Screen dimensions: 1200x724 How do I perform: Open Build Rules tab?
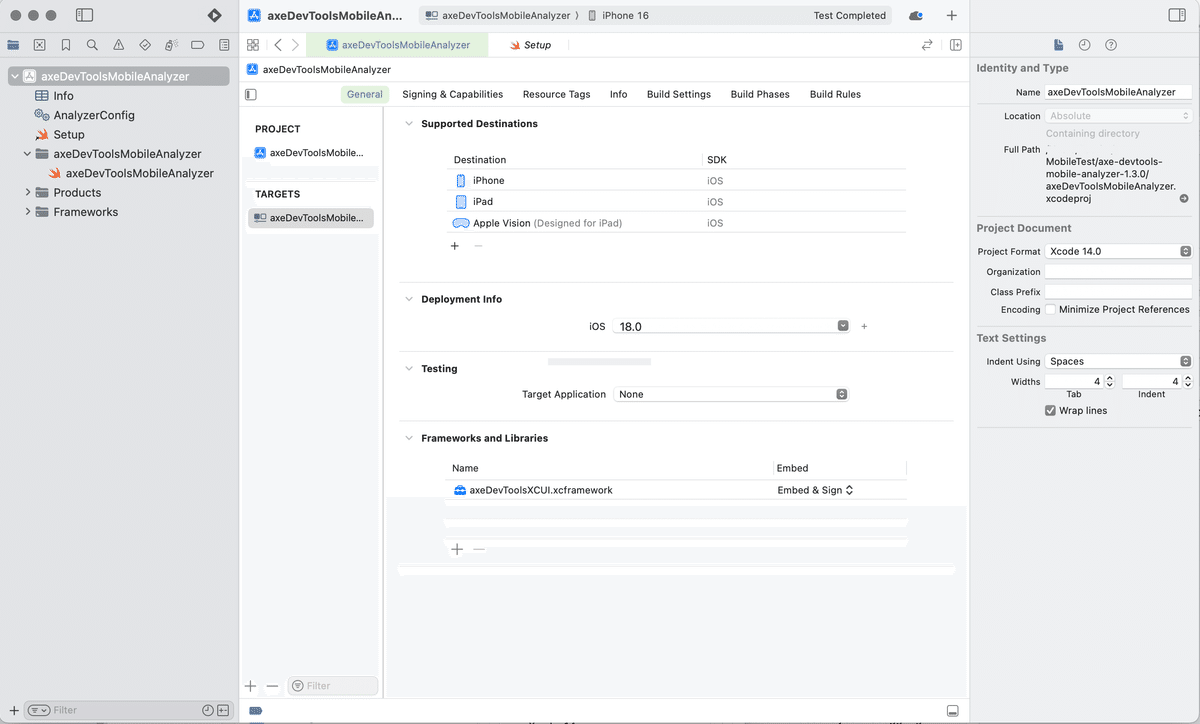[x=835, y=94]
